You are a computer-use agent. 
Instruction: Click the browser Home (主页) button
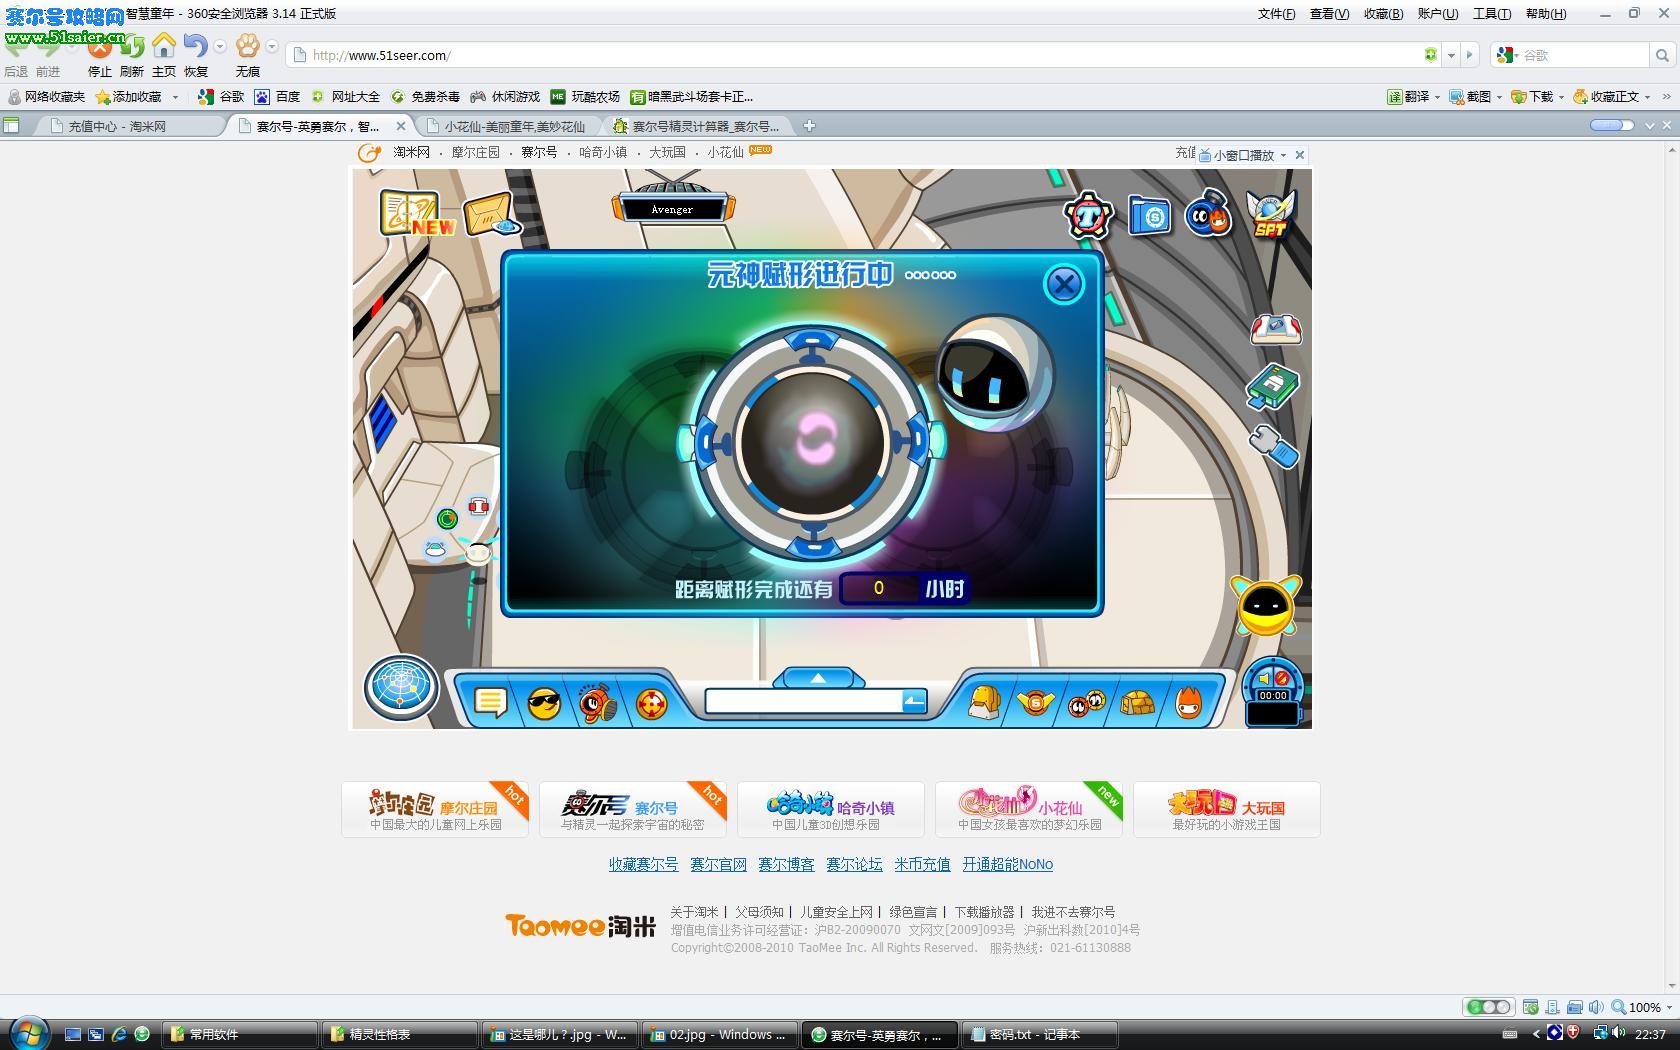(x=164, y=56)
